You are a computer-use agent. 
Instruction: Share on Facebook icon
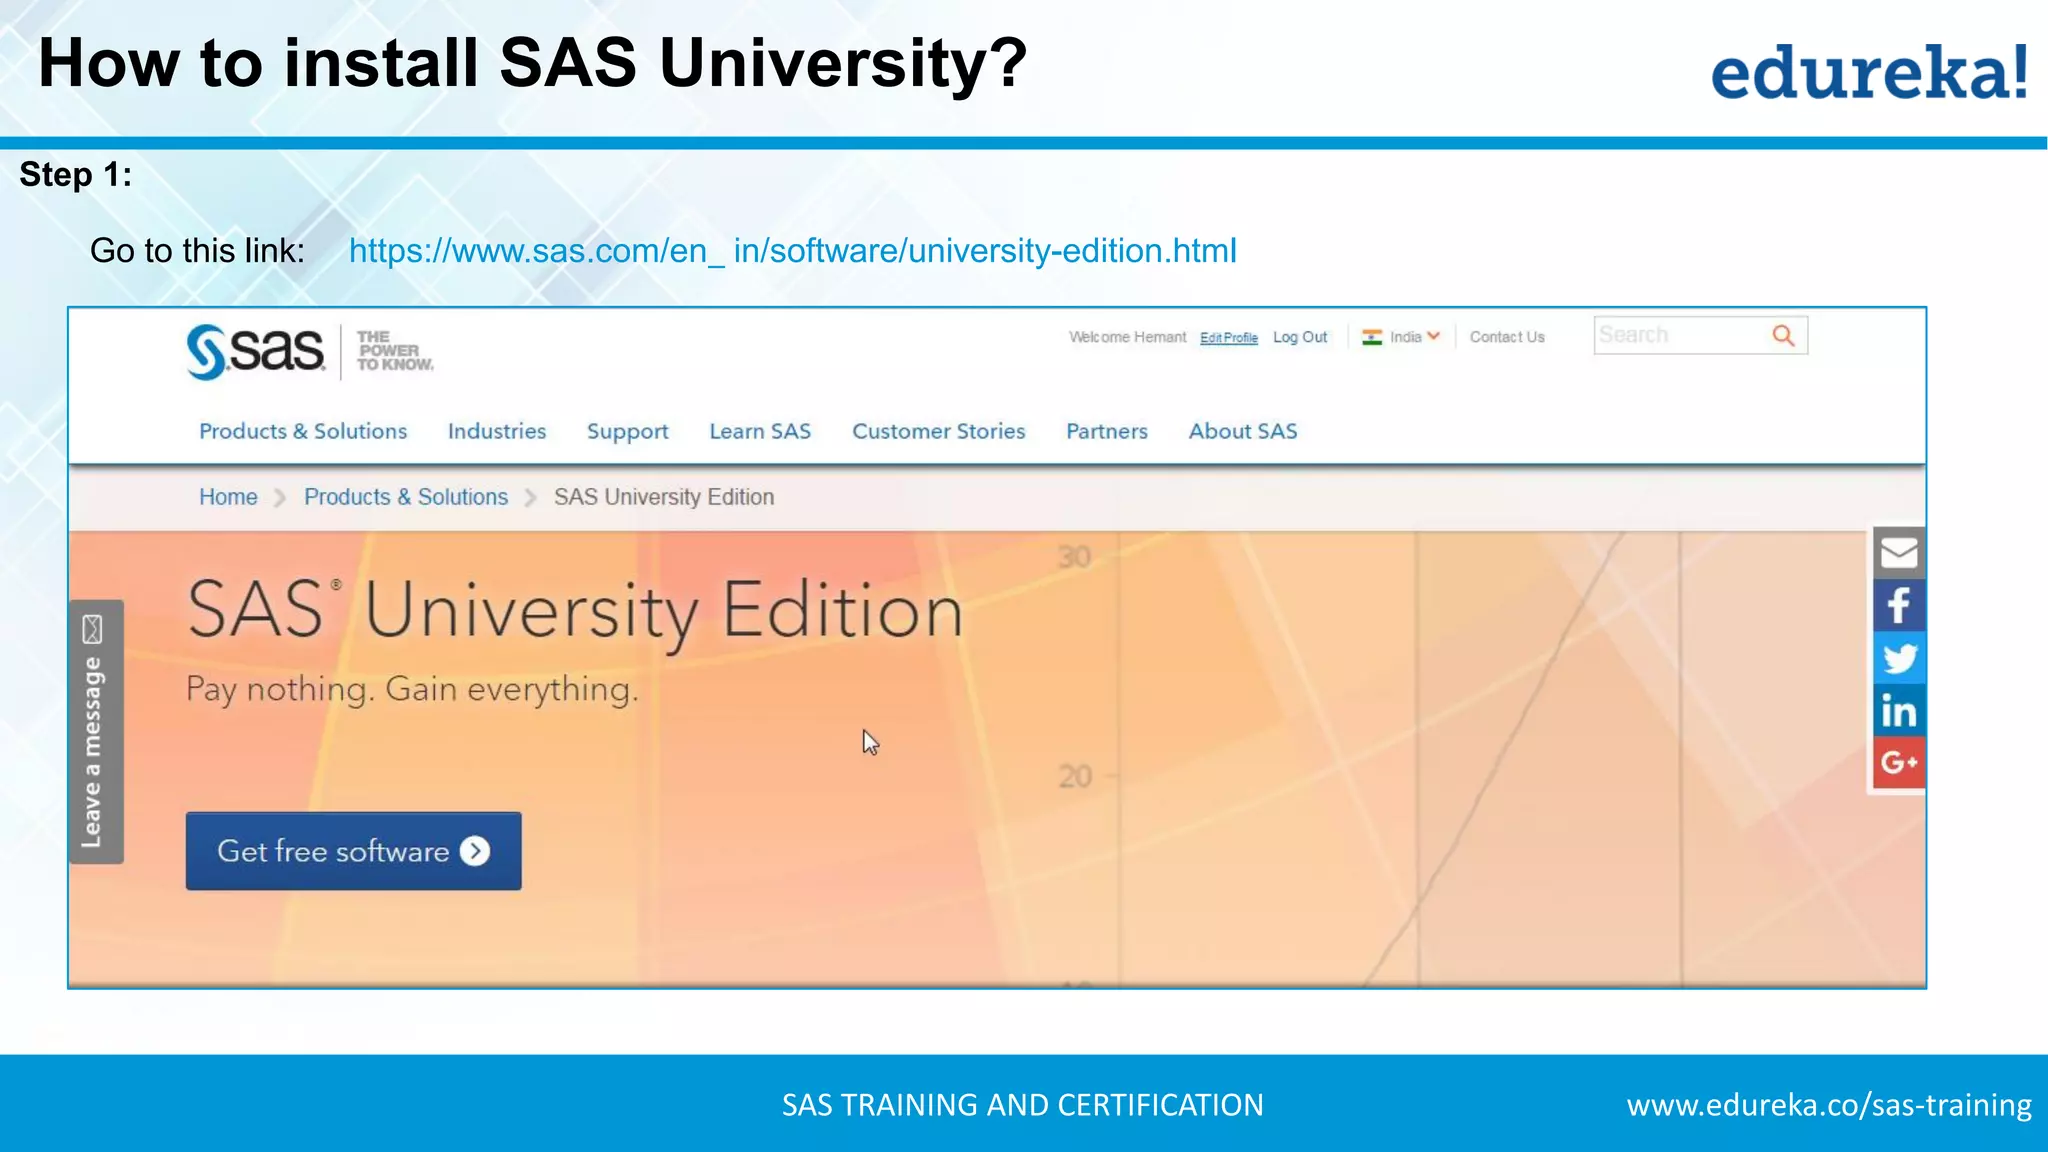click(x=1898, y=605)
